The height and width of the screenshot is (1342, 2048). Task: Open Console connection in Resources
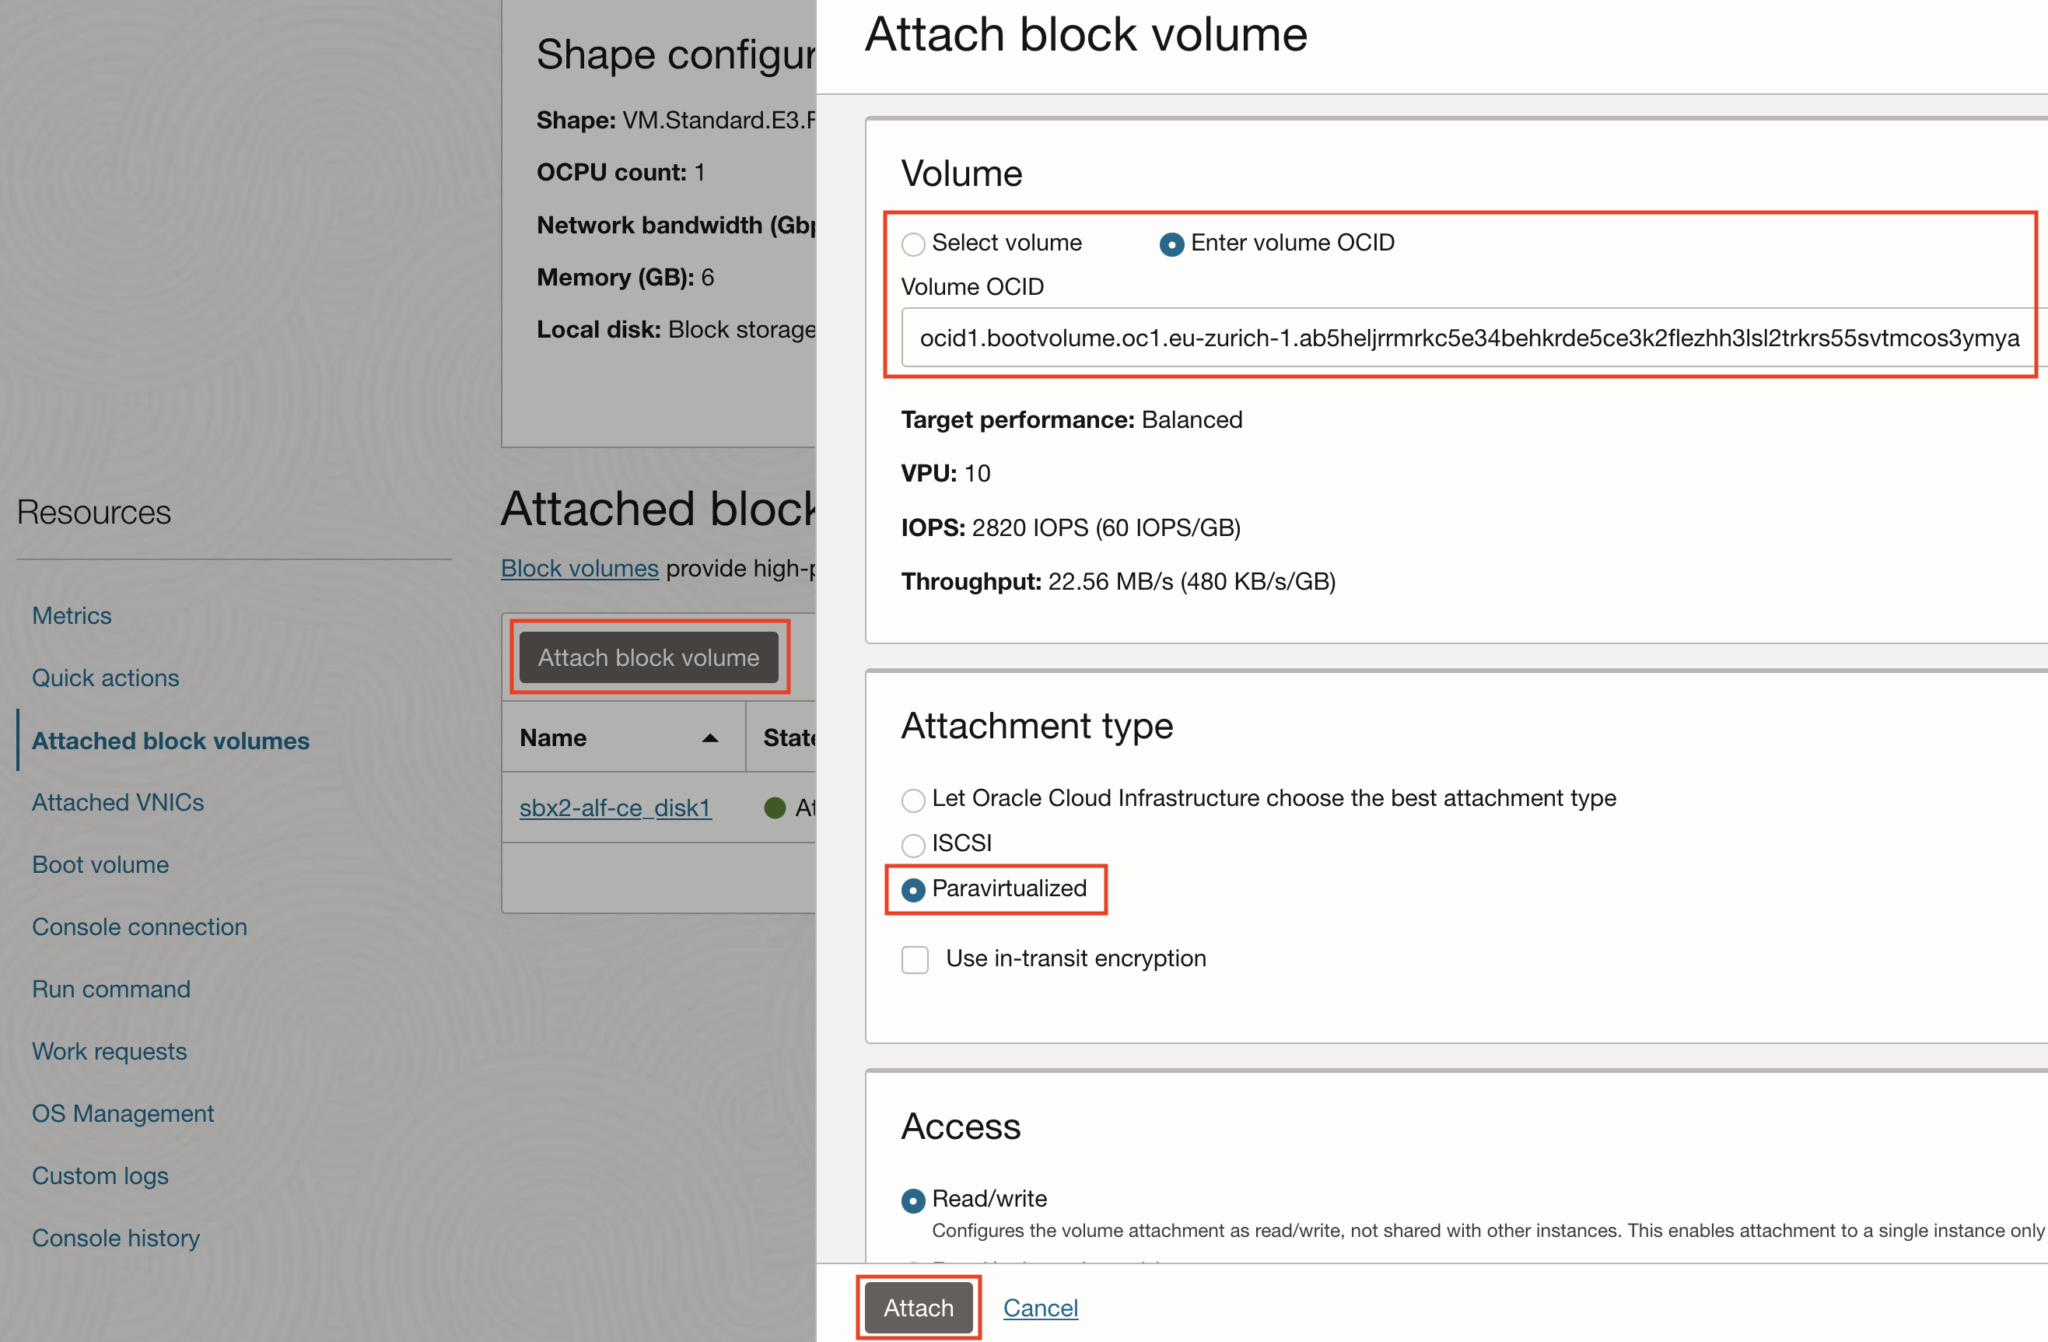pyautogui.click(x=139, y=927)
